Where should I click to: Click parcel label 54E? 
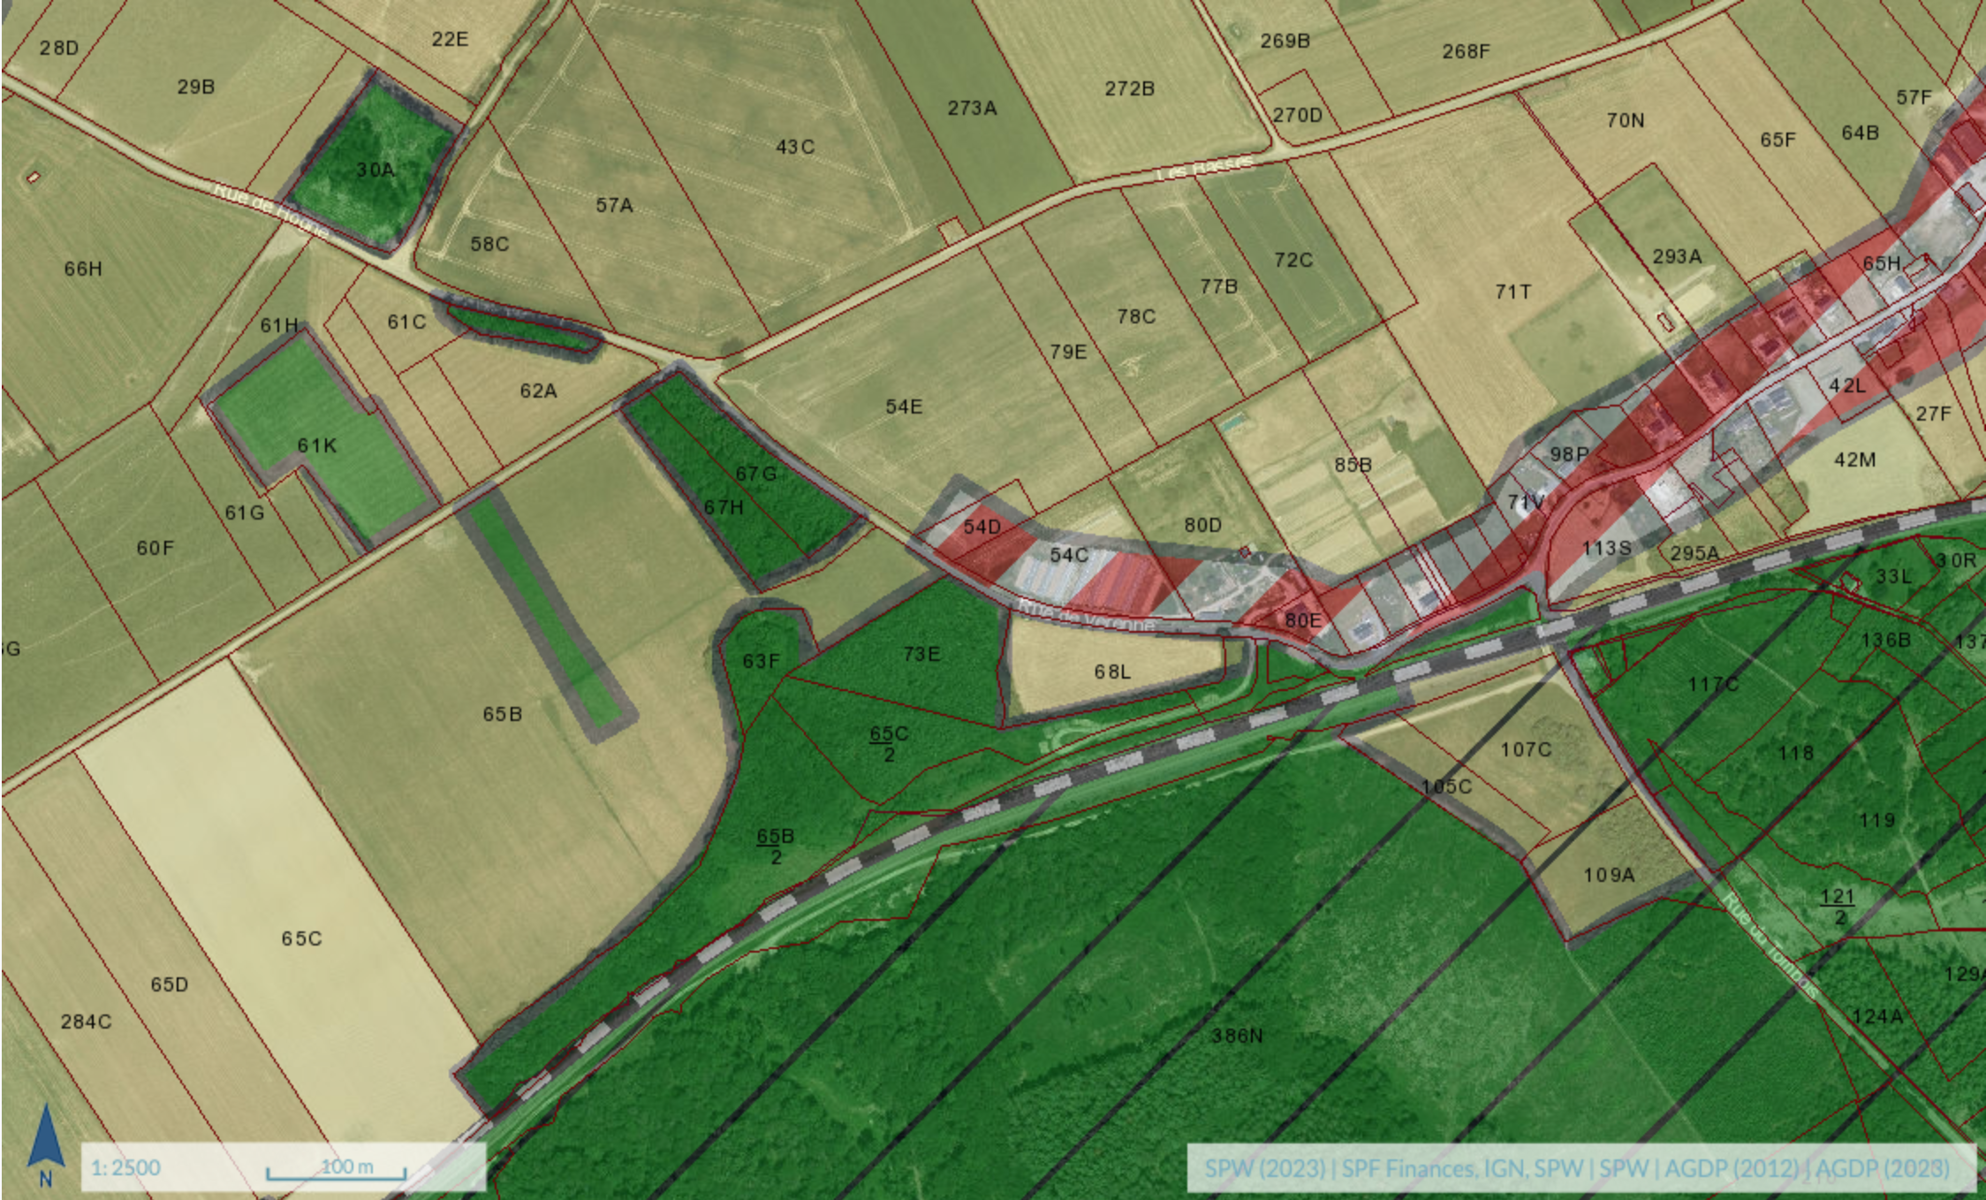pos(903,407)
